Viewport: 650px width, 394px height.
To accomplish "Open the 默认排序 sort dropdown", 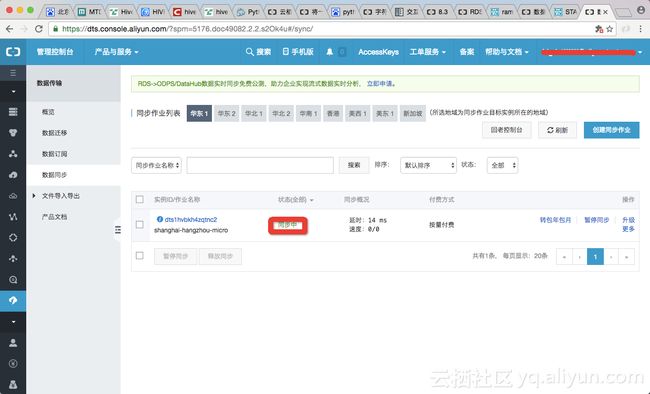I will (428, 165).
